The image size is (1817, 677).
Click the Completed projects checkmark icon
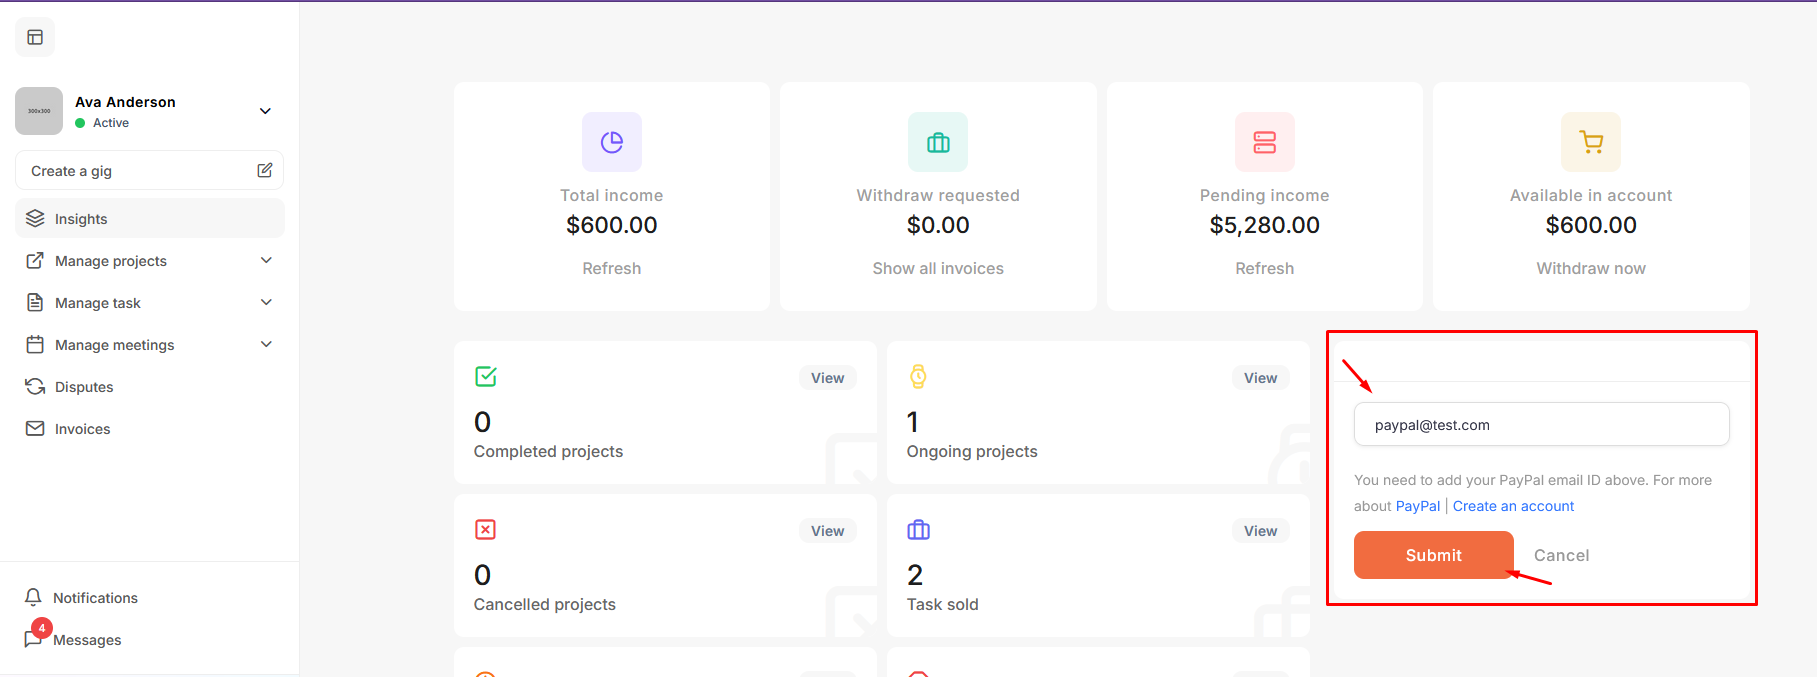point(486,377)
